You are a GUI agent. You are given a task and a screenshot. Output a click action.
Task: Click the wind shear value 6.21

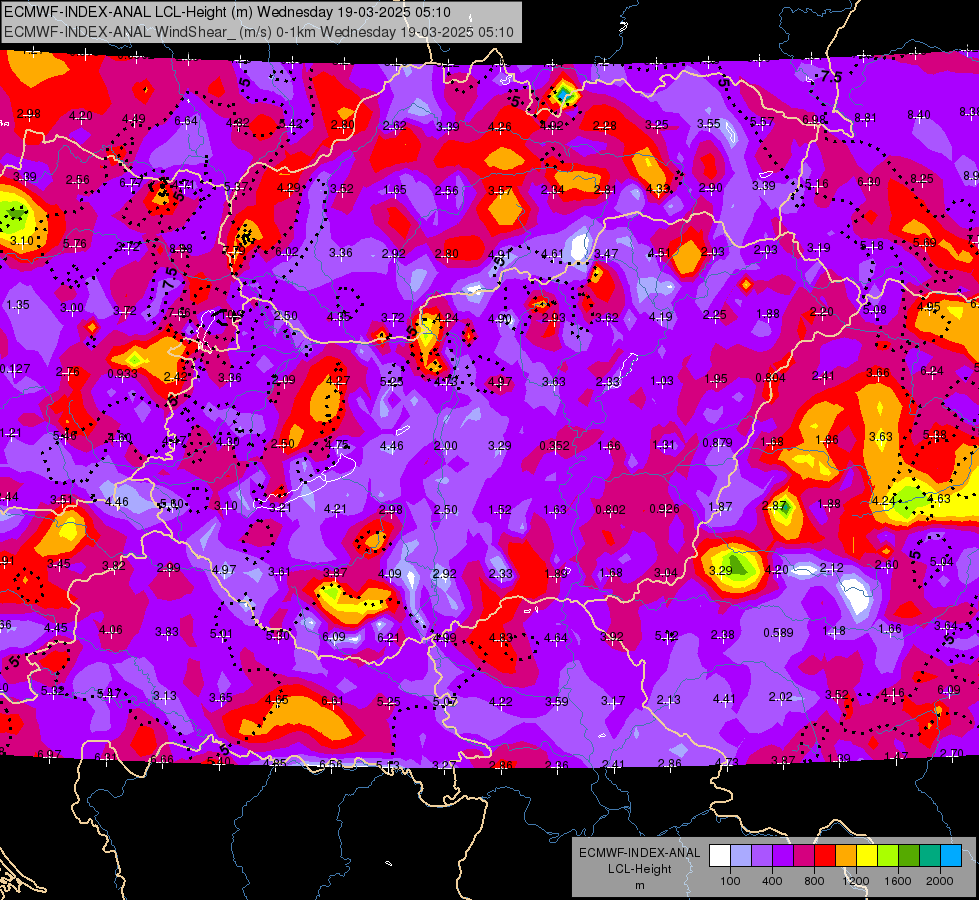coord(388,638)
